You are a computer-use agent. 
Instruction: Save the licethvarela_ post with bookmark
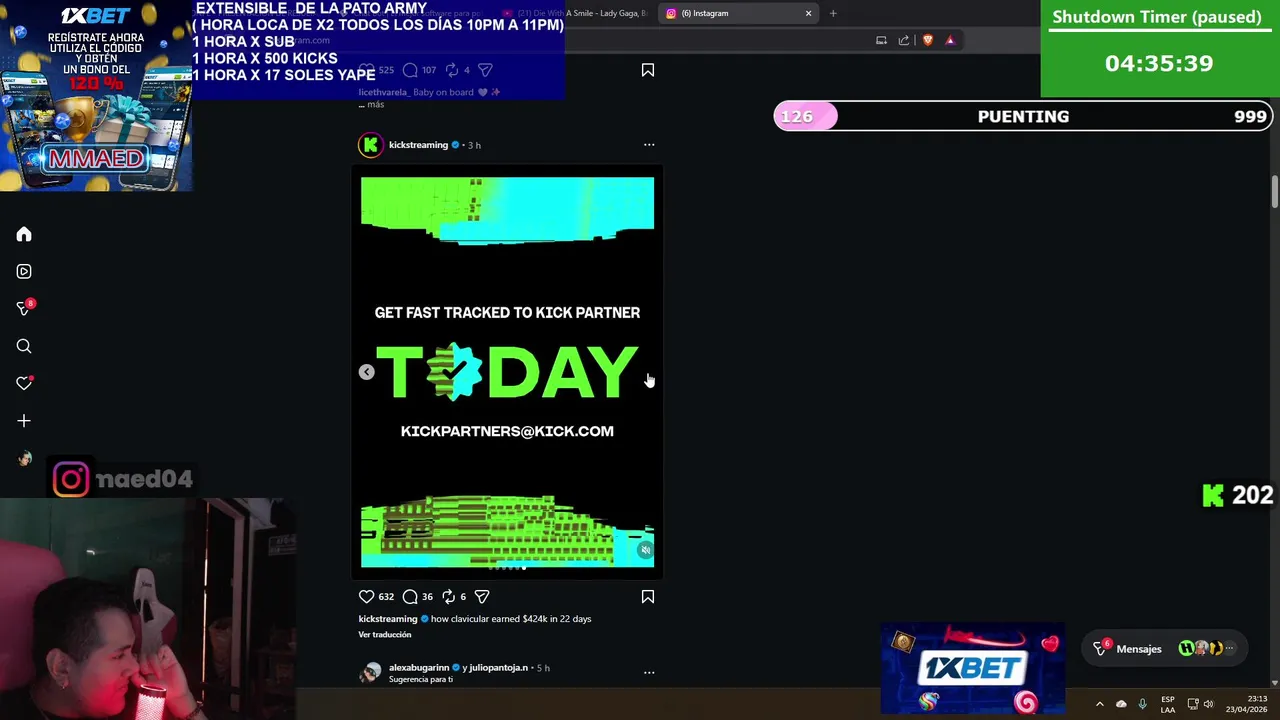648,70
